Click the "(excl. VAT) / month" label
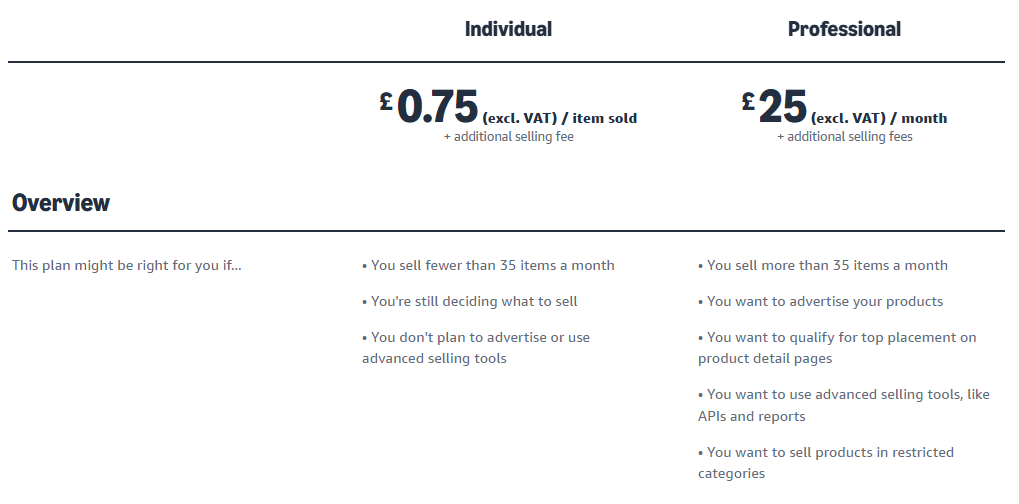The image size is (1019, 504). 879,118
